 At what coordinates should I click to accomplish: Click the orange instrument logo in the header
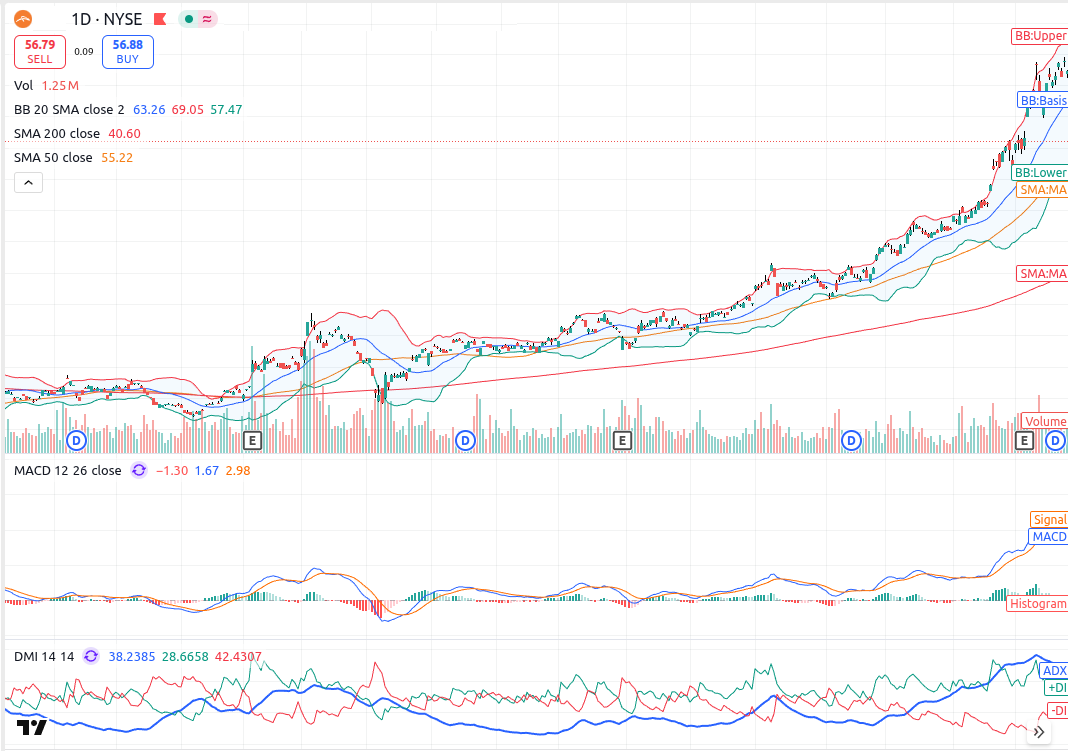21,18
